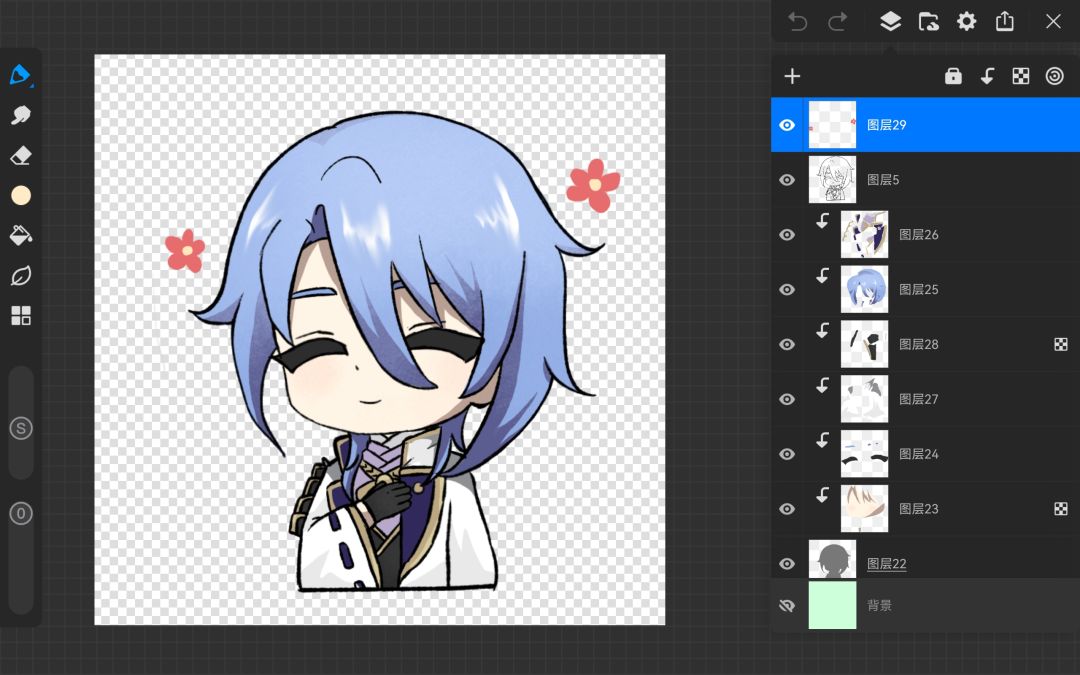Click alpha lock icon on 图层23

tap(1061, 509)
